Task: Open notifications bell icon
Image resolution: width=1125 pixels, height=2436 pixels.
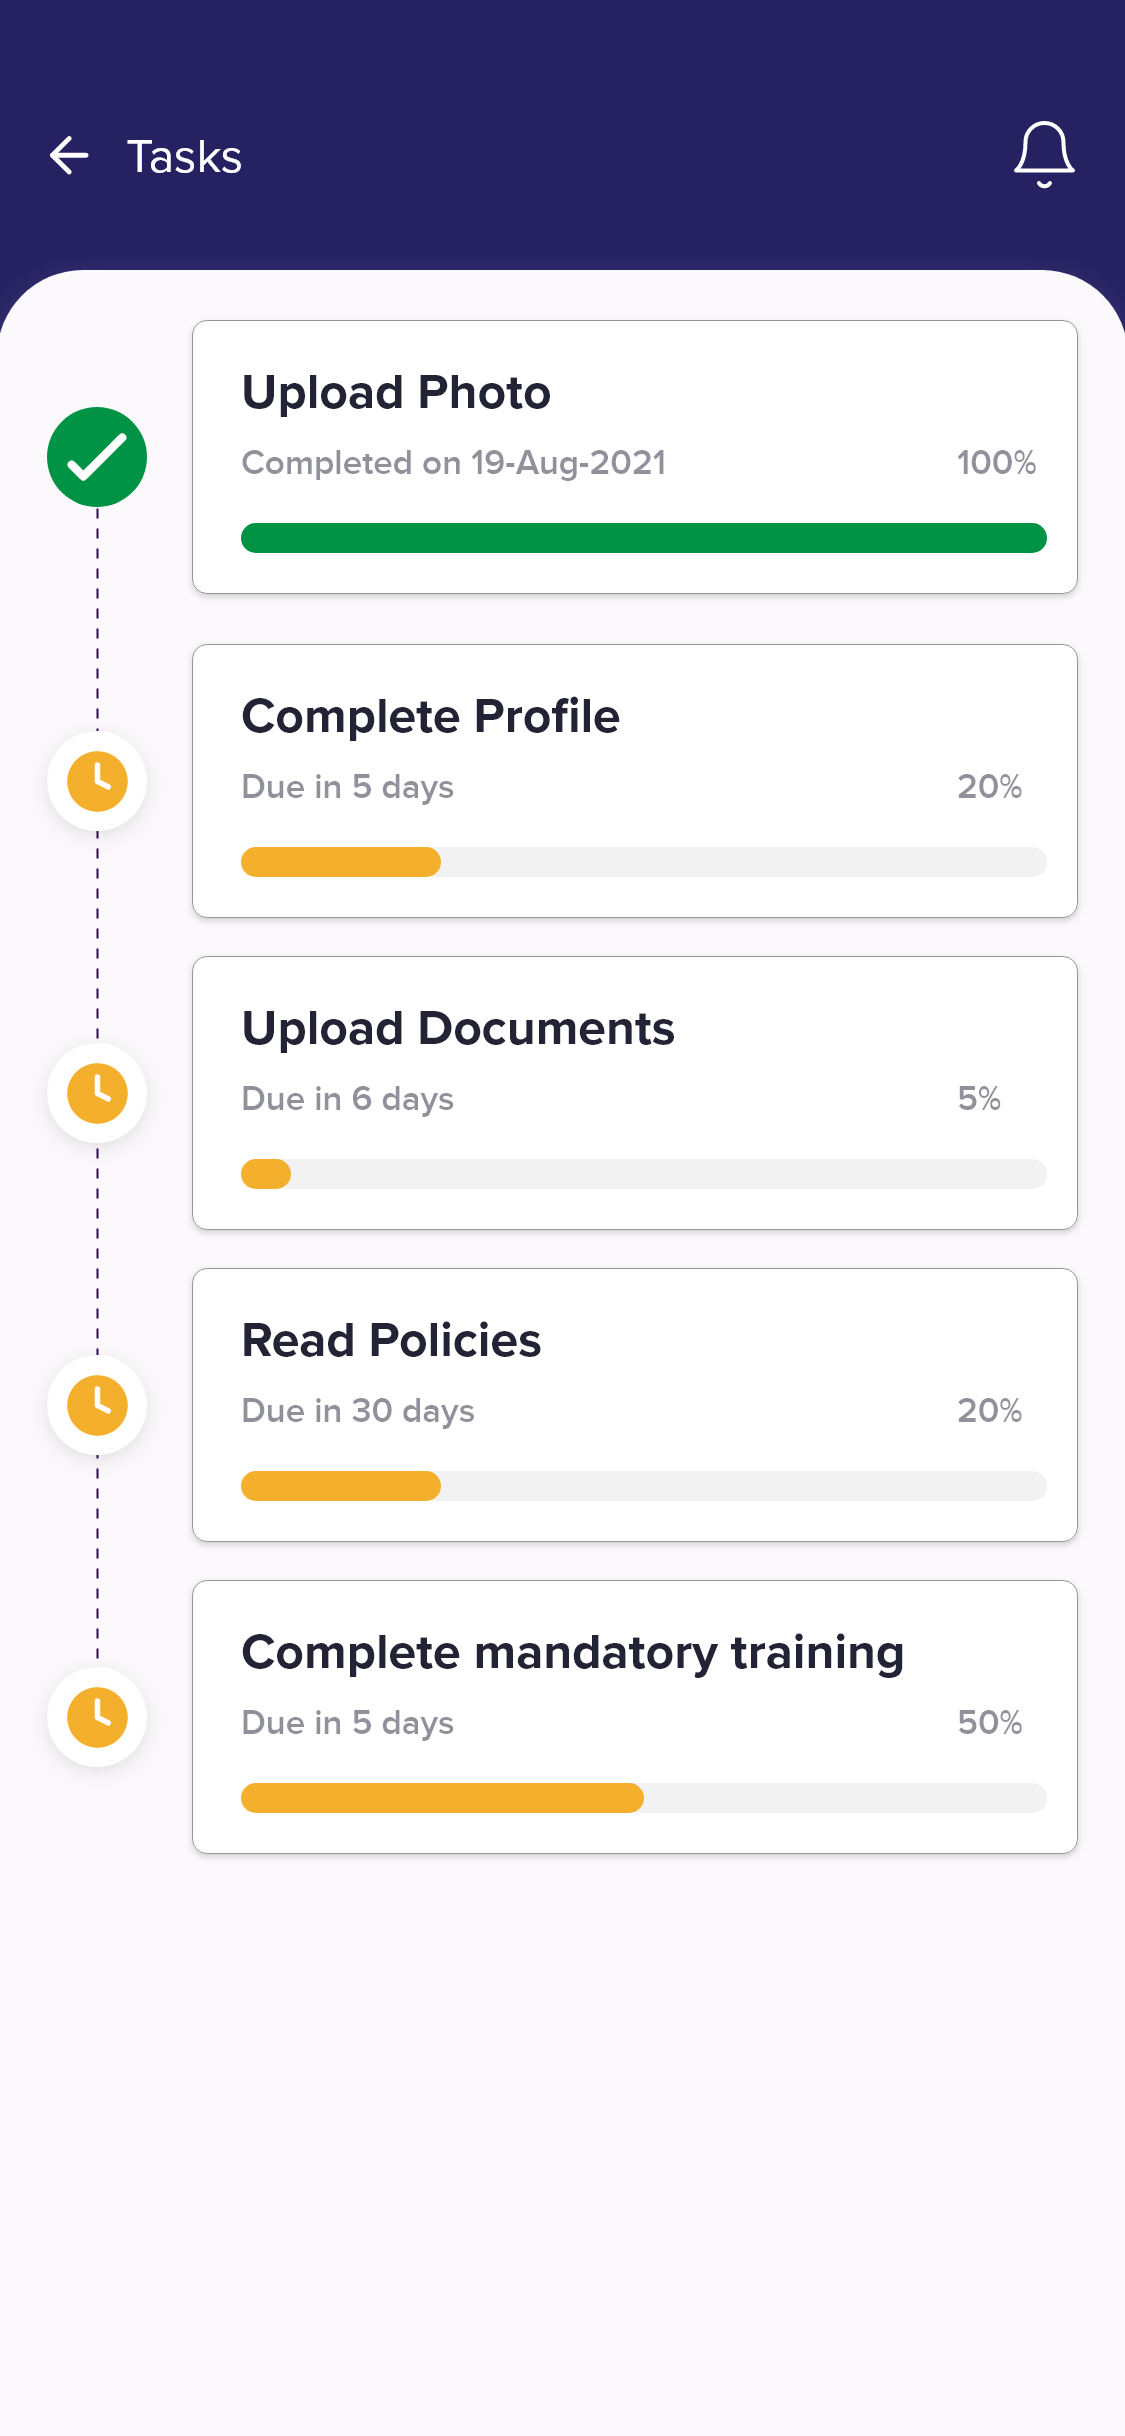Action: tap(1044, 154)
